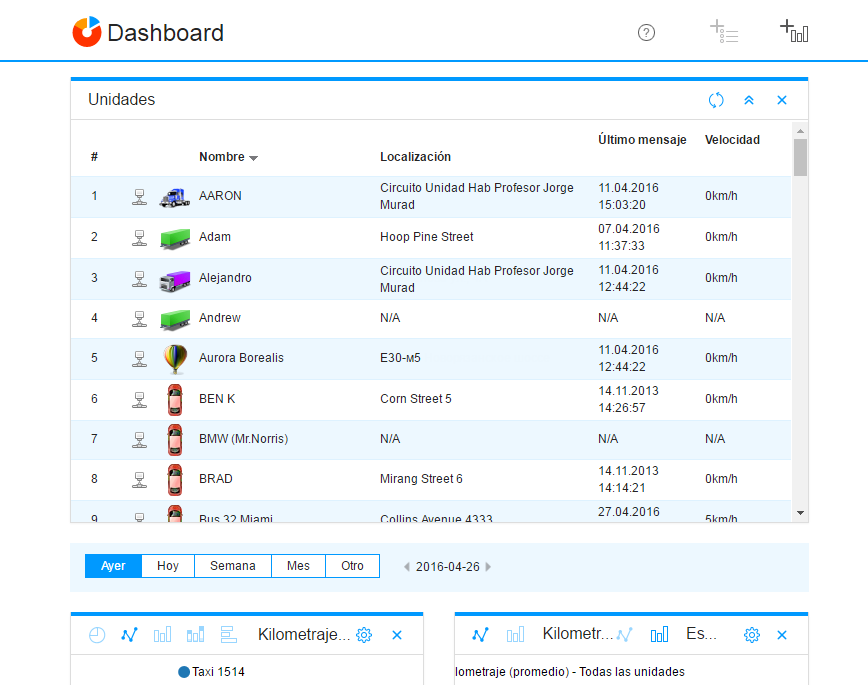The image size is (868, 686).
Task: Select the Semana time range
Action: click(232, 566)
